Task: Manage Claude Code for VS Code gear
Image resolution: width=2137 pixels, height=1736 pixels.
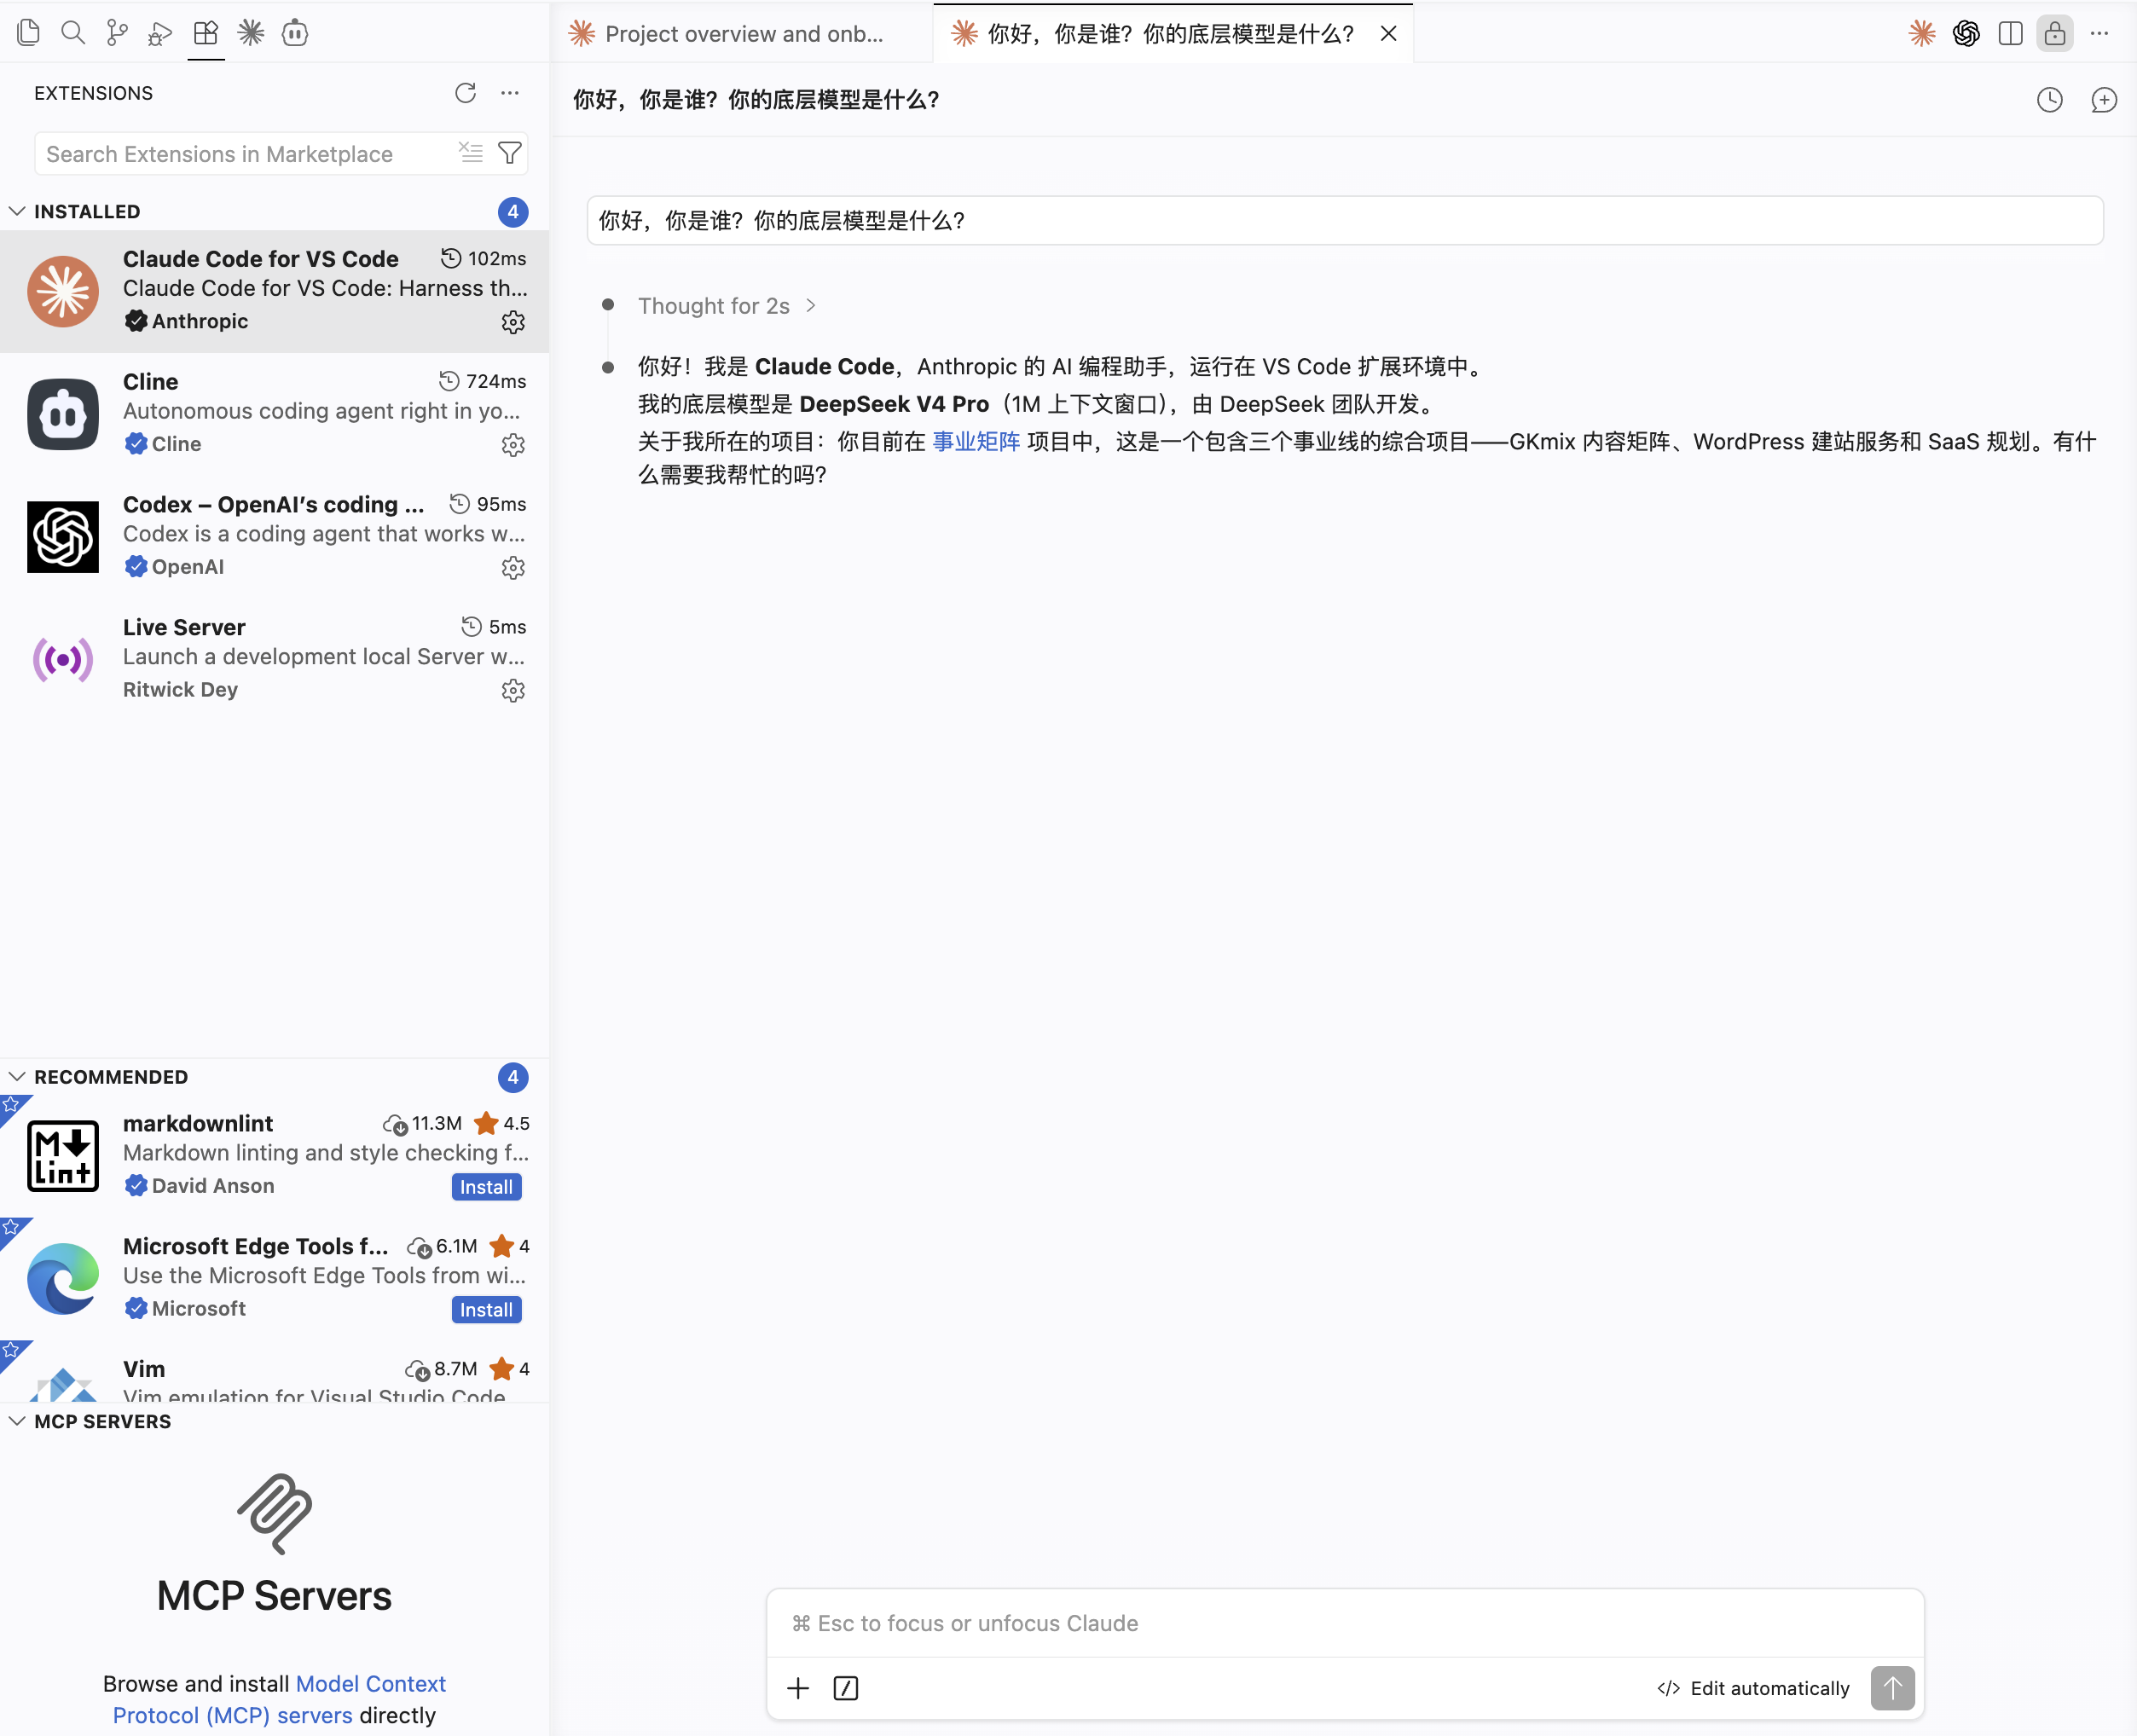Action: point(513,322)
